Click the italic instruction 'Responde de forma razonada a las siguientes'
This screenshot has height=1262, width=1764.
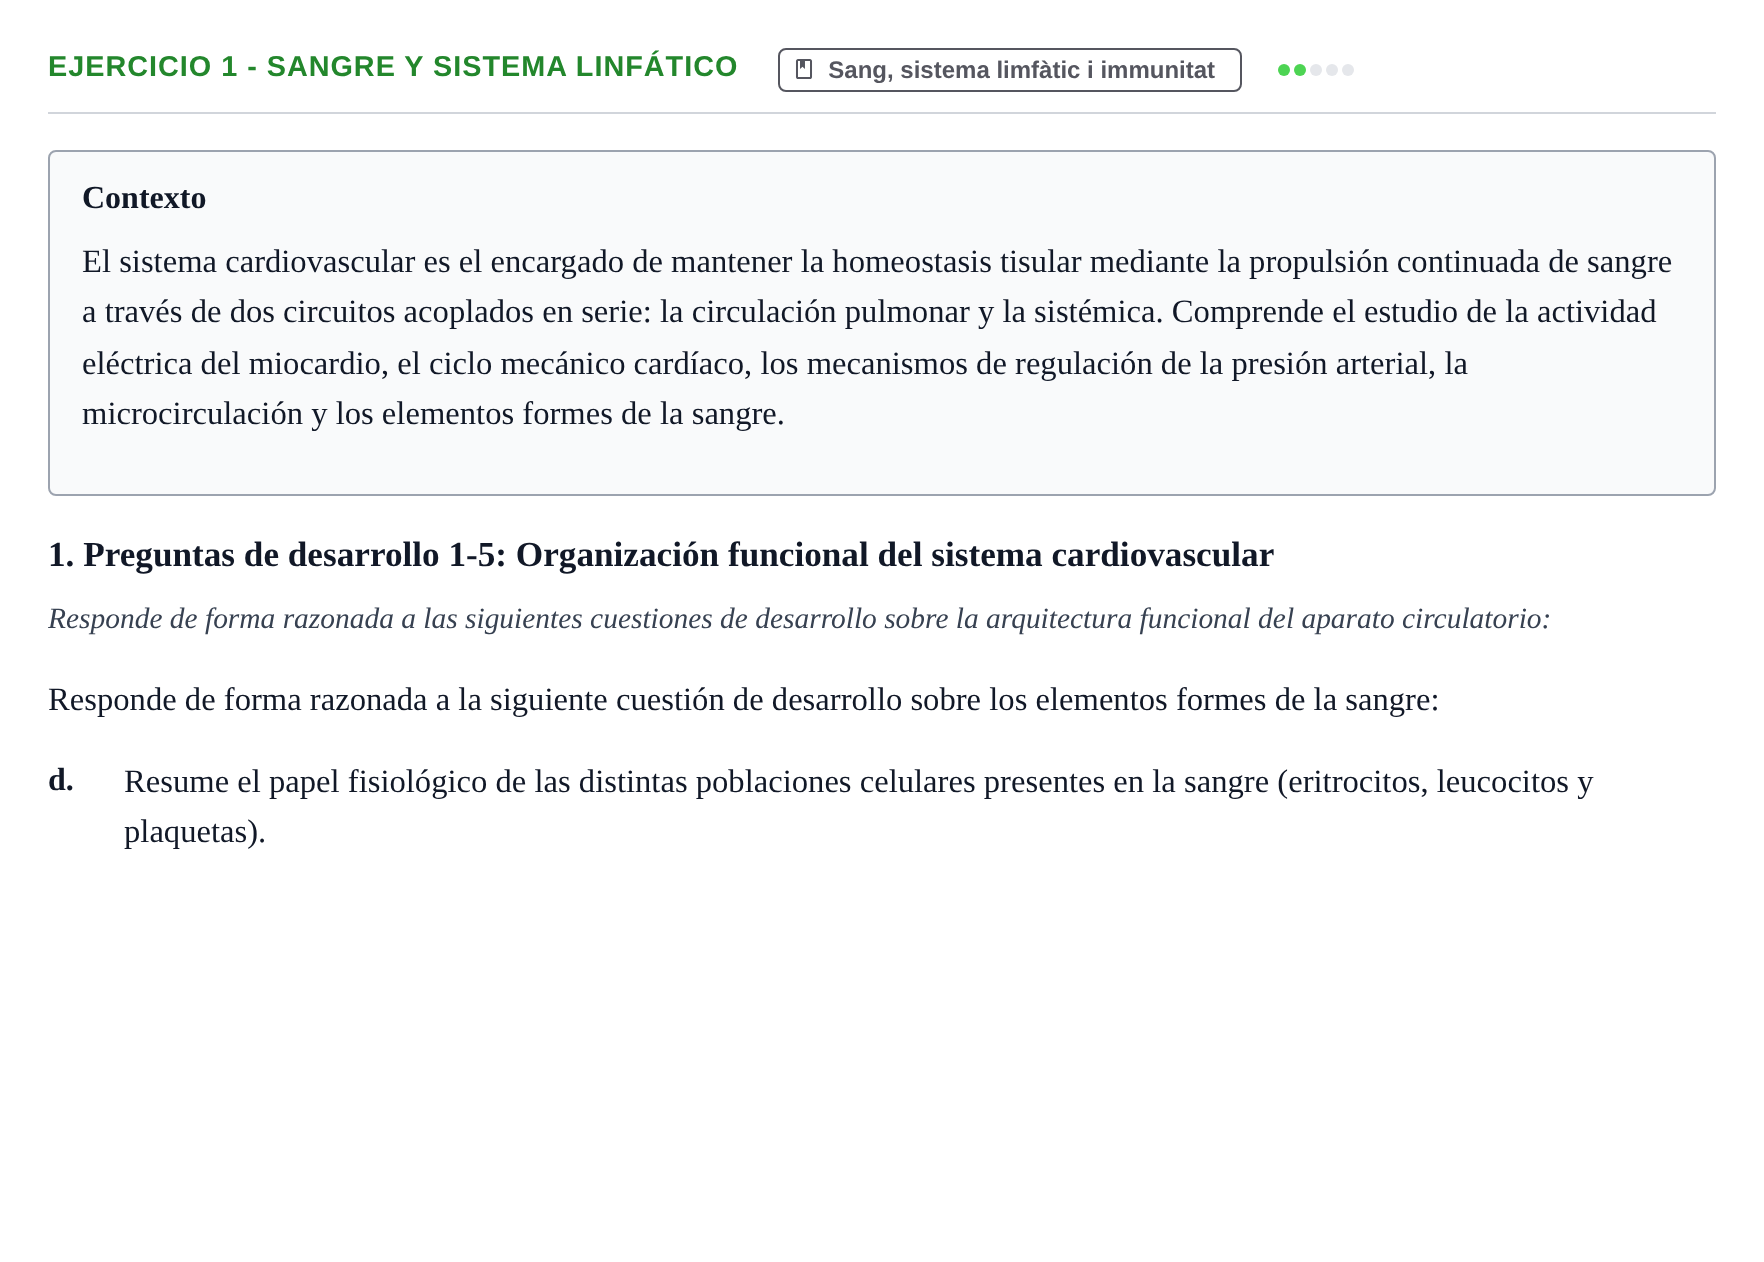click(x=799, y=619)
